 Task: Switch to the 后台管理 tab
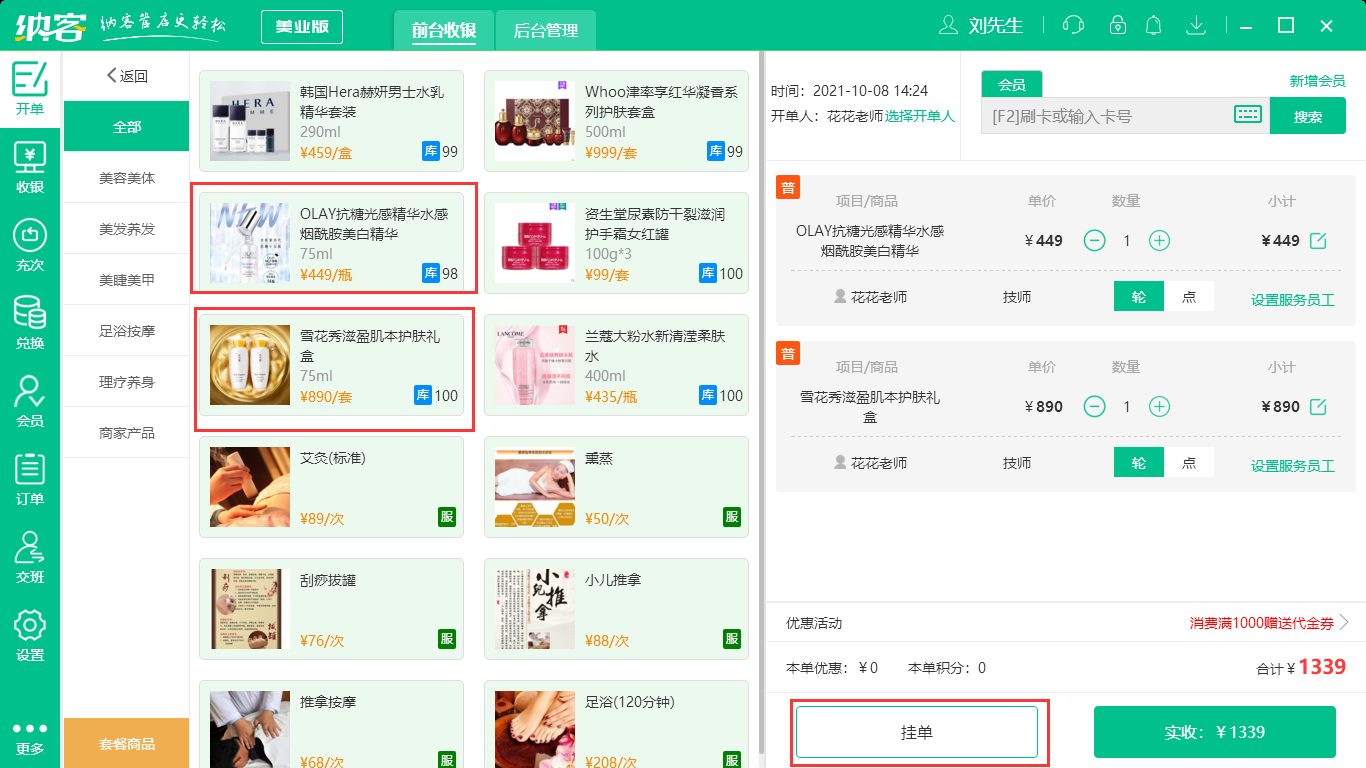click(546, 30)
